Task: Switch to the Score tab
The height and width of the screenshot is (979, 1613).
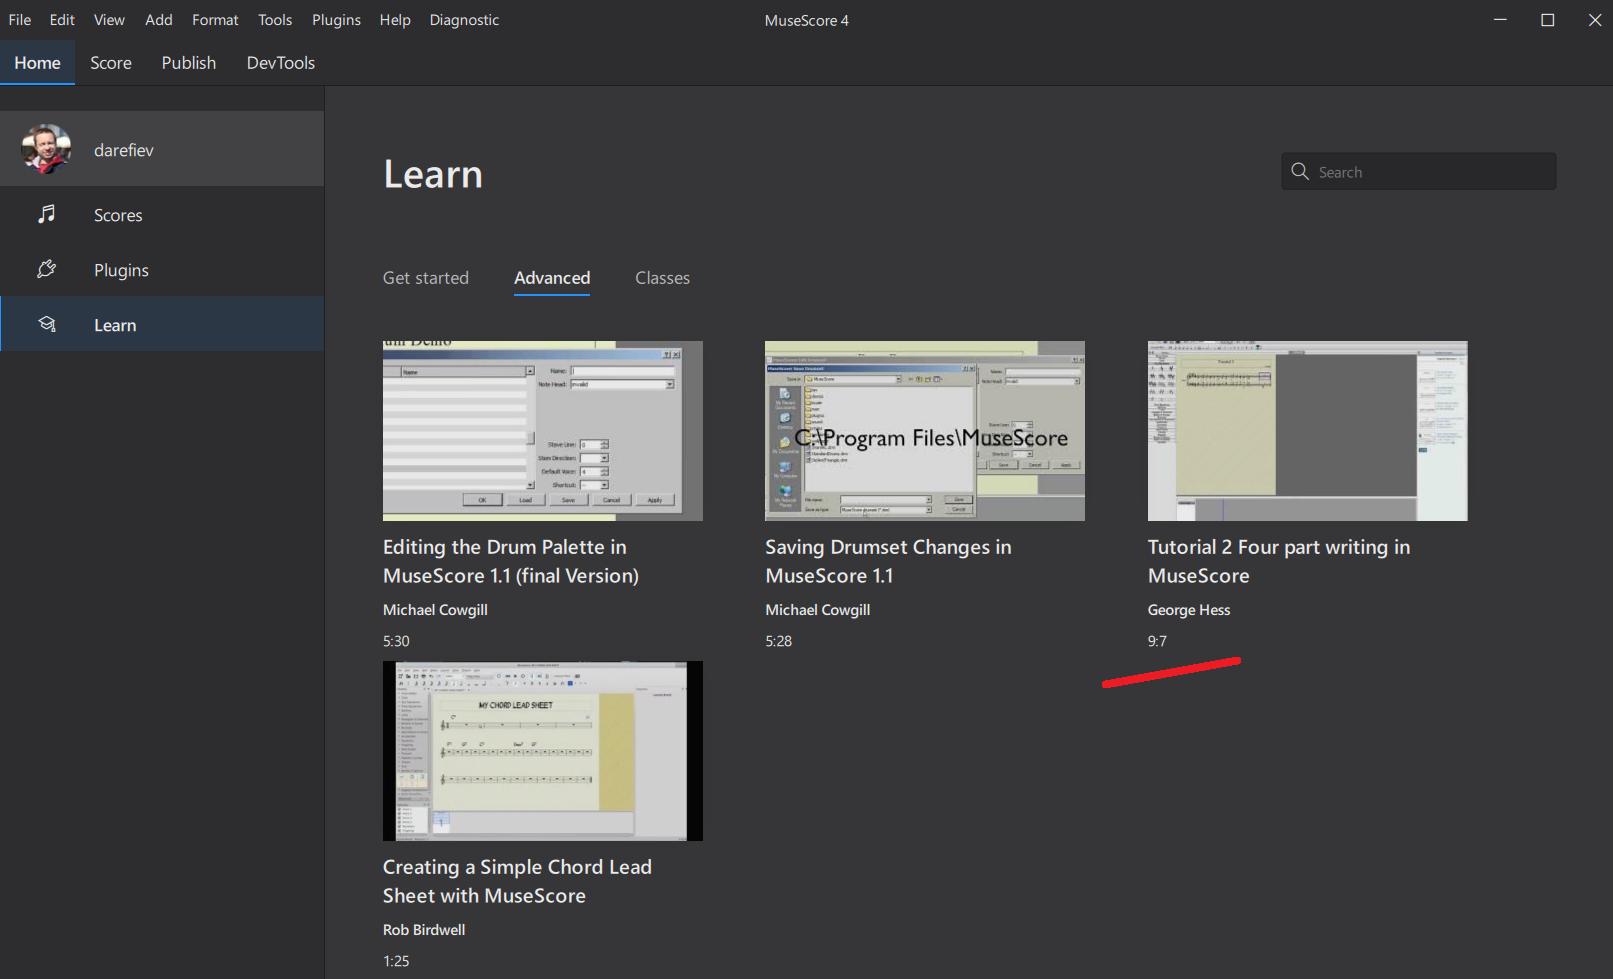Action: point(110,62)
